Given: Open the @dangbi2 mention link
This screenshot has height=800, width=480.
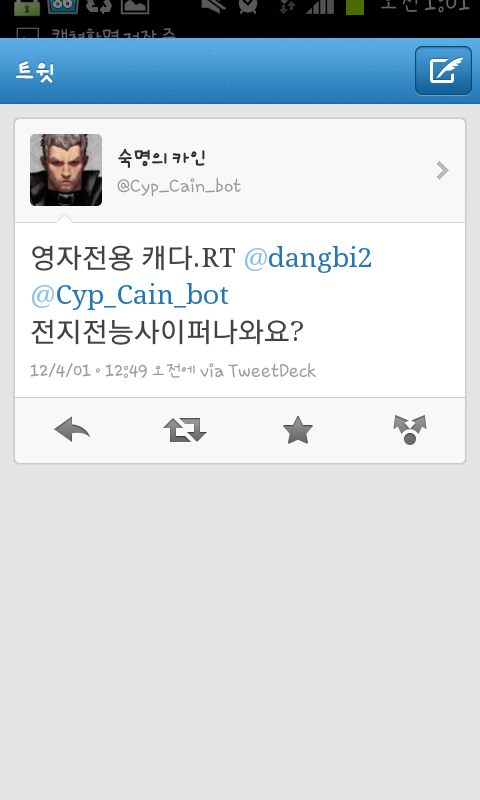Looking at the screenshot, I should click(x=308, y=258).
